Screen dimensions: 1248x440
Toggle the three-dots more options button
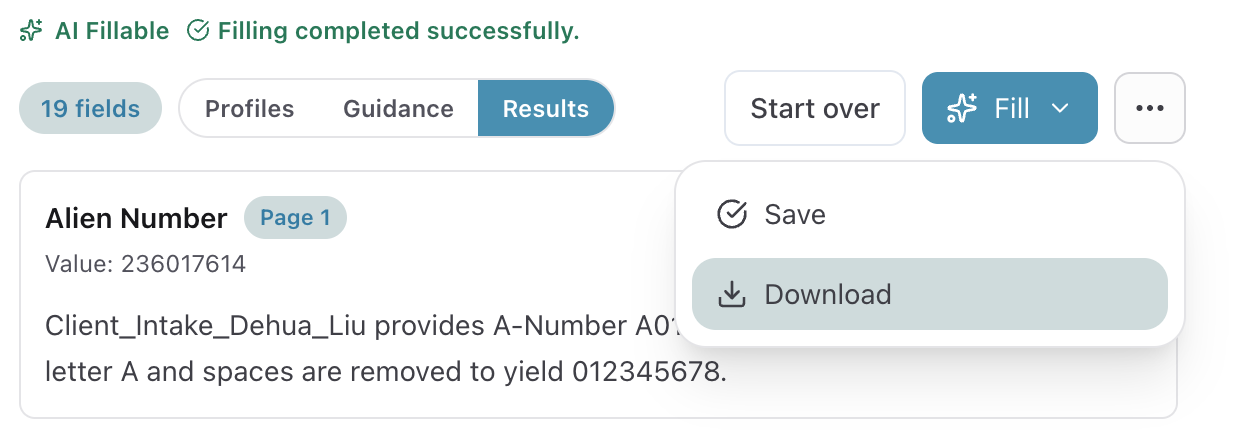tap(1150, 108)
